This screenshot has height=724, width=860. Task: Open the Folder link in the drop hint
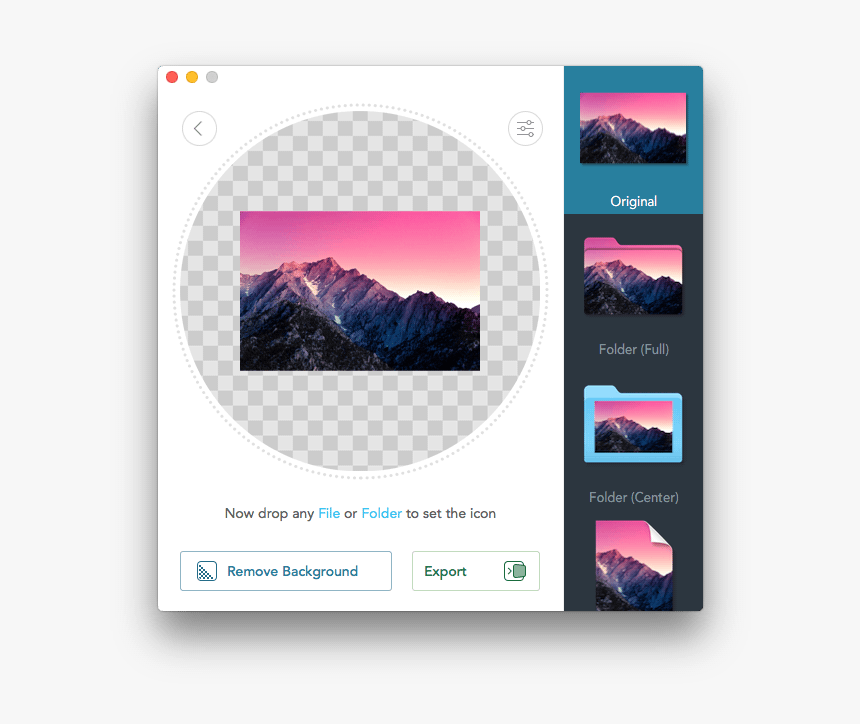coord(381,513)
